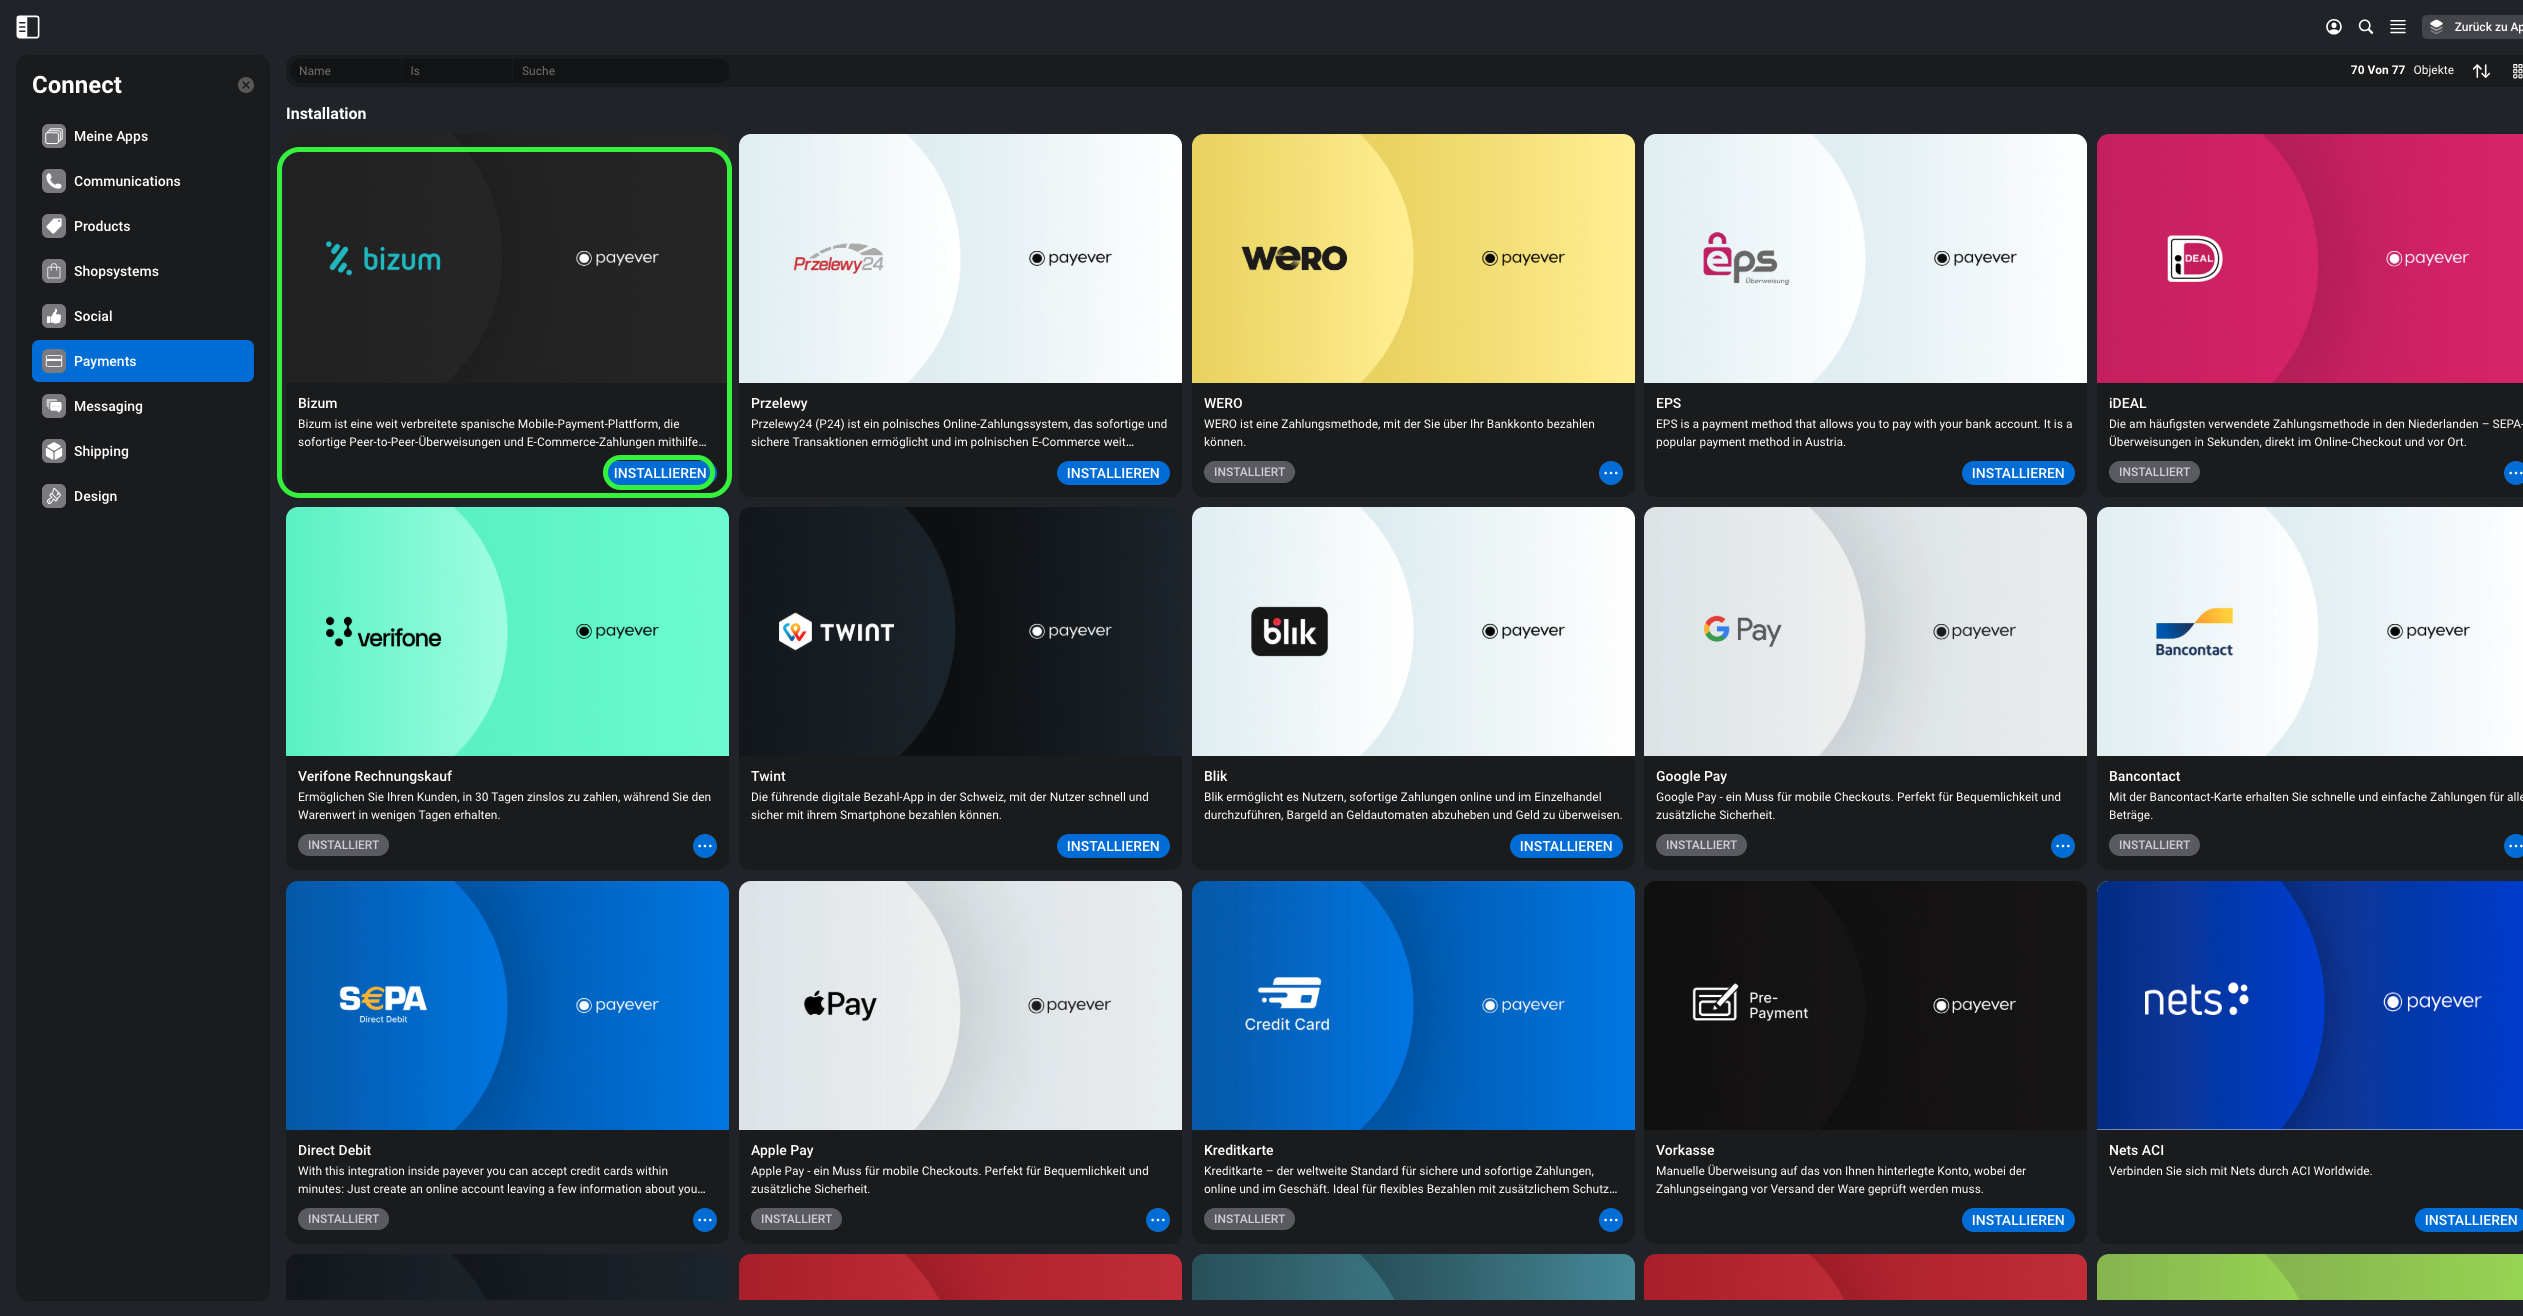Click the Messaging chat icon

(x=54, y=406)
